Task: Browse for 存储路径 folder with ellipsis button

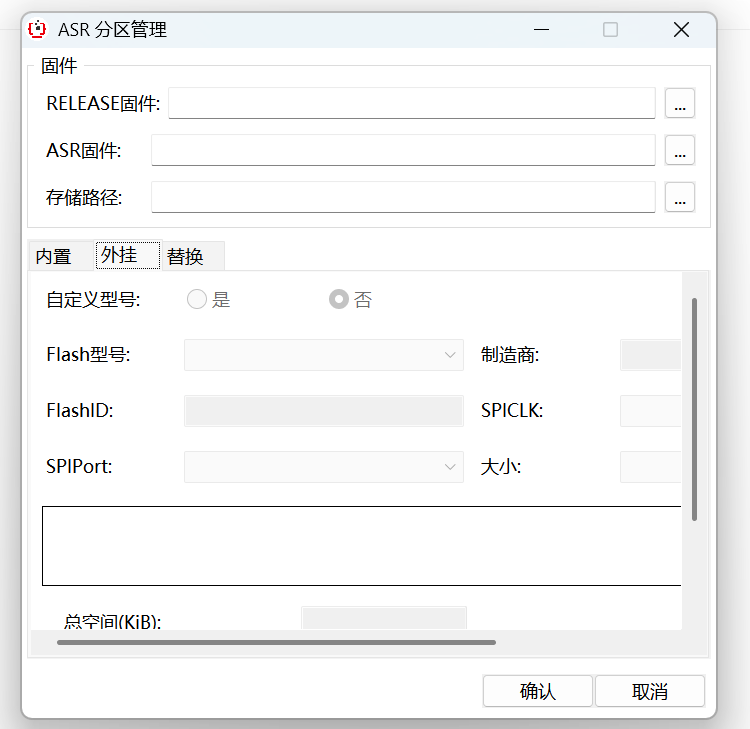Action: 680,197
